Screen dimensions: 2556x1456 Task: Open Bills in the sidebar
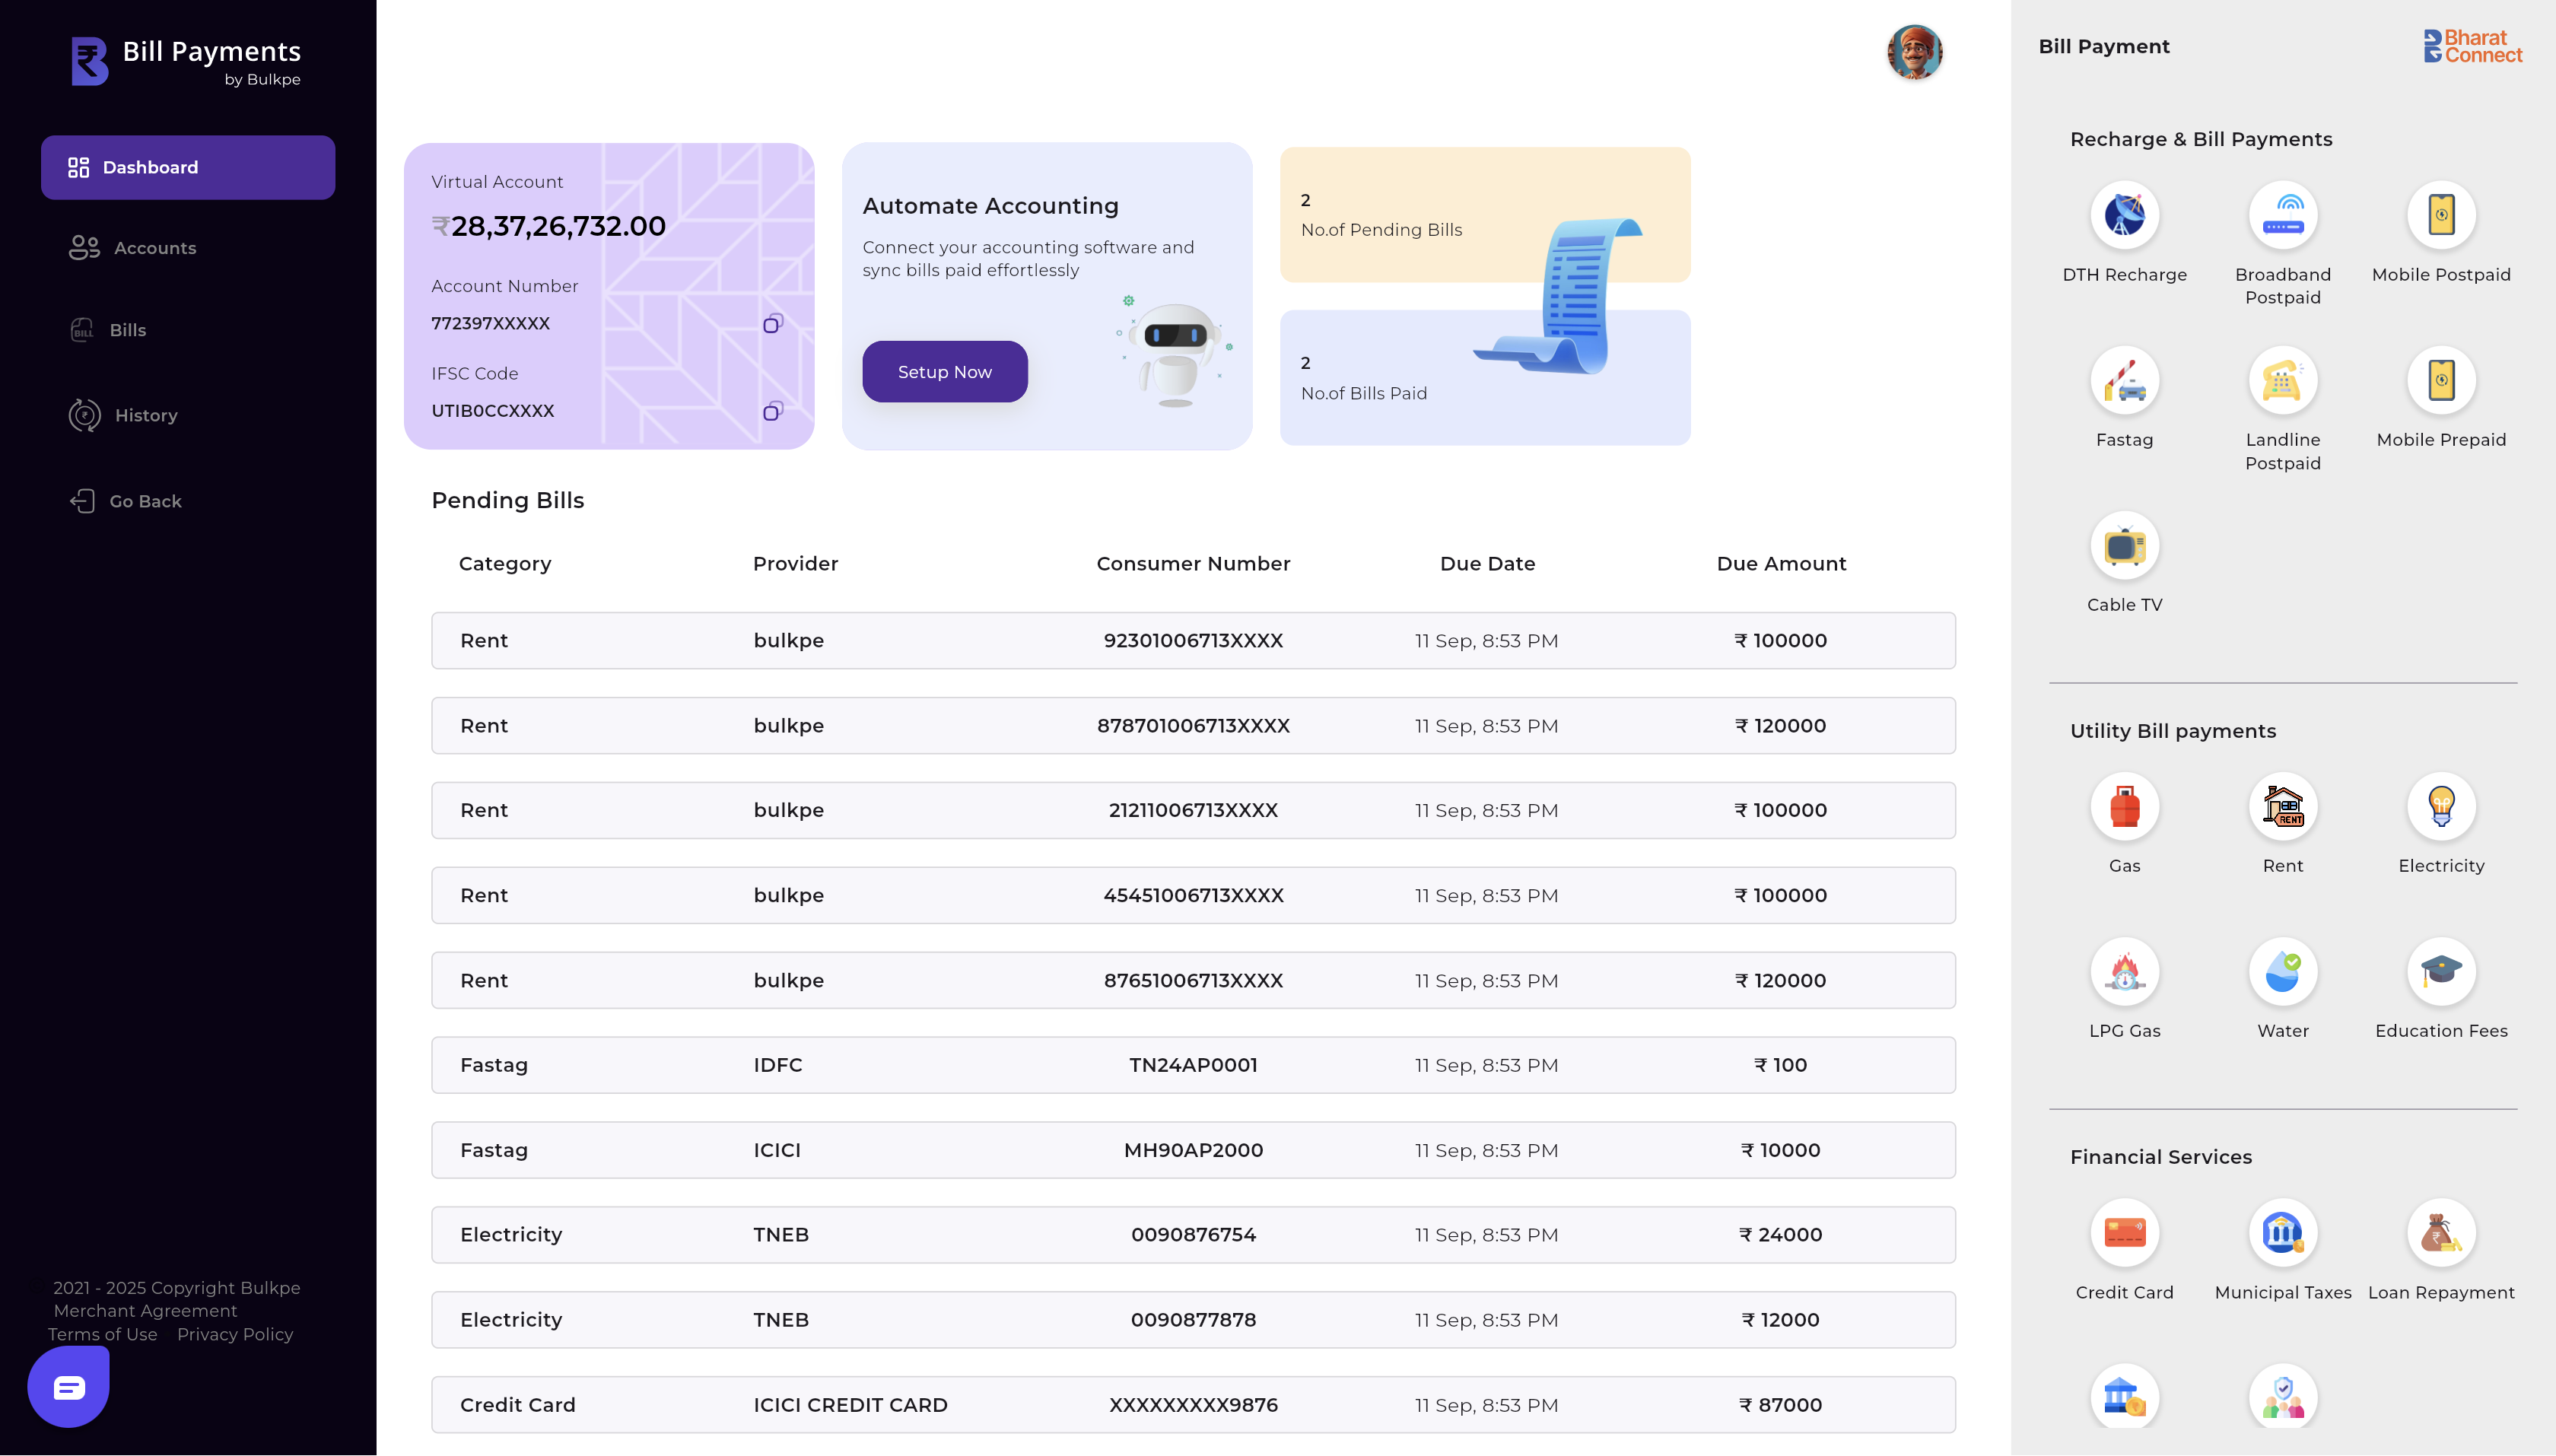click(x=108, y=330)
